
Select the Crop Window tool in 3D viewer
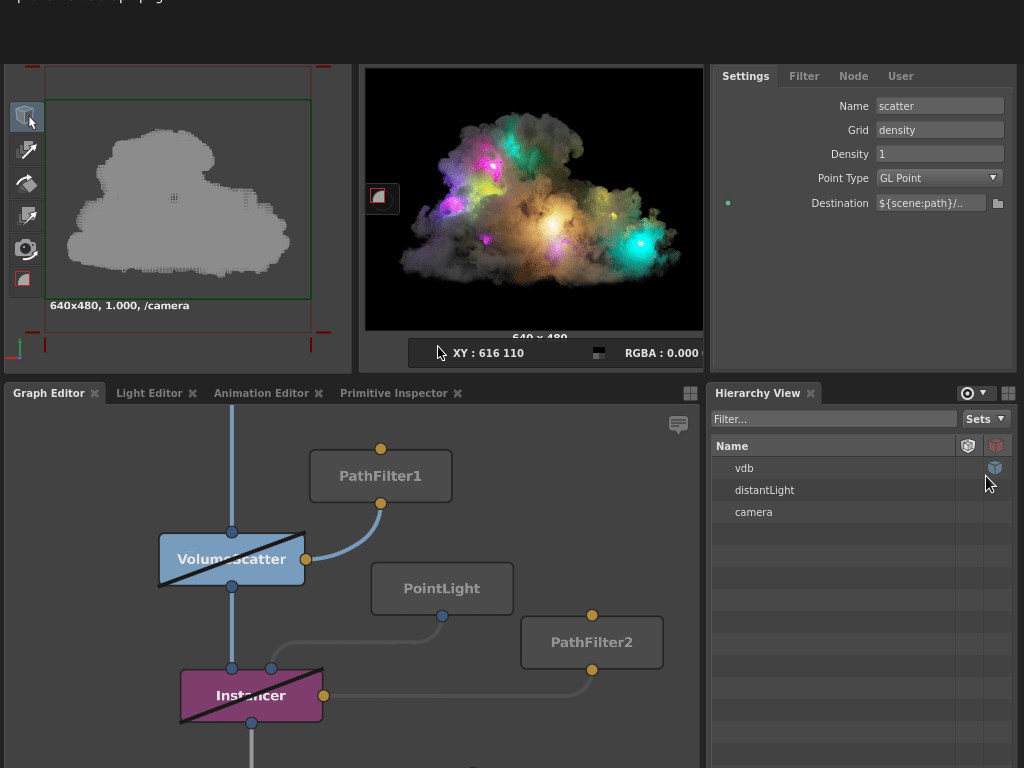pos(23,280)
